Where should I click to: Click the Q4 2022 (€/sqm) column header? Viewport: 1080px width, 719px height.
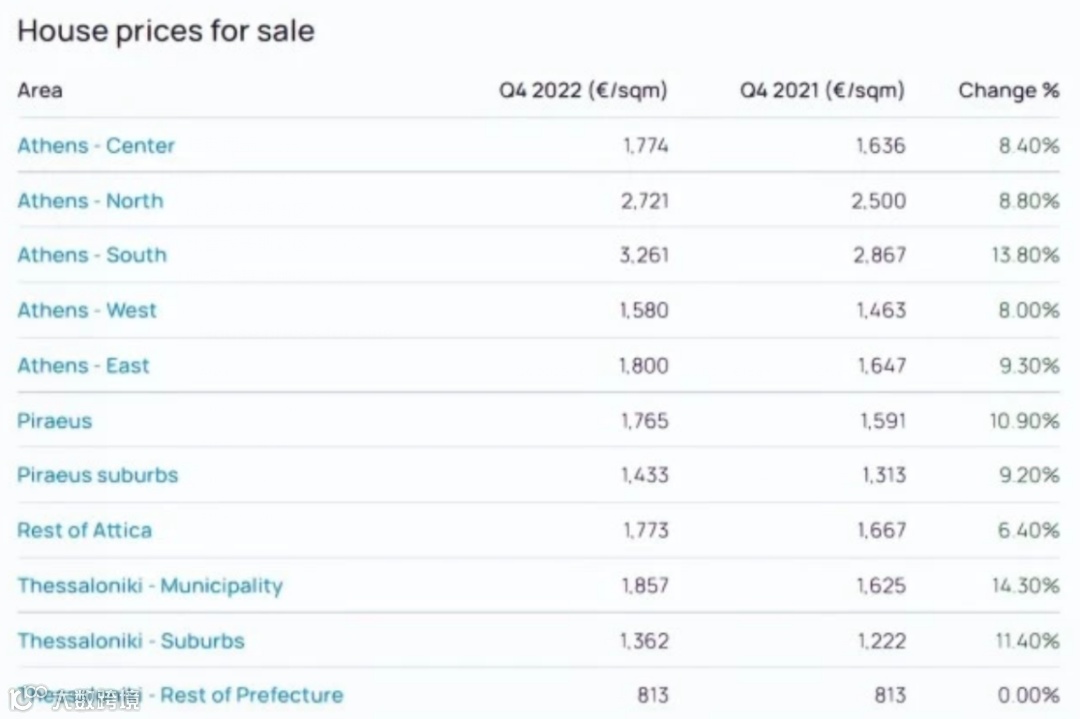(x=583, y=91)
